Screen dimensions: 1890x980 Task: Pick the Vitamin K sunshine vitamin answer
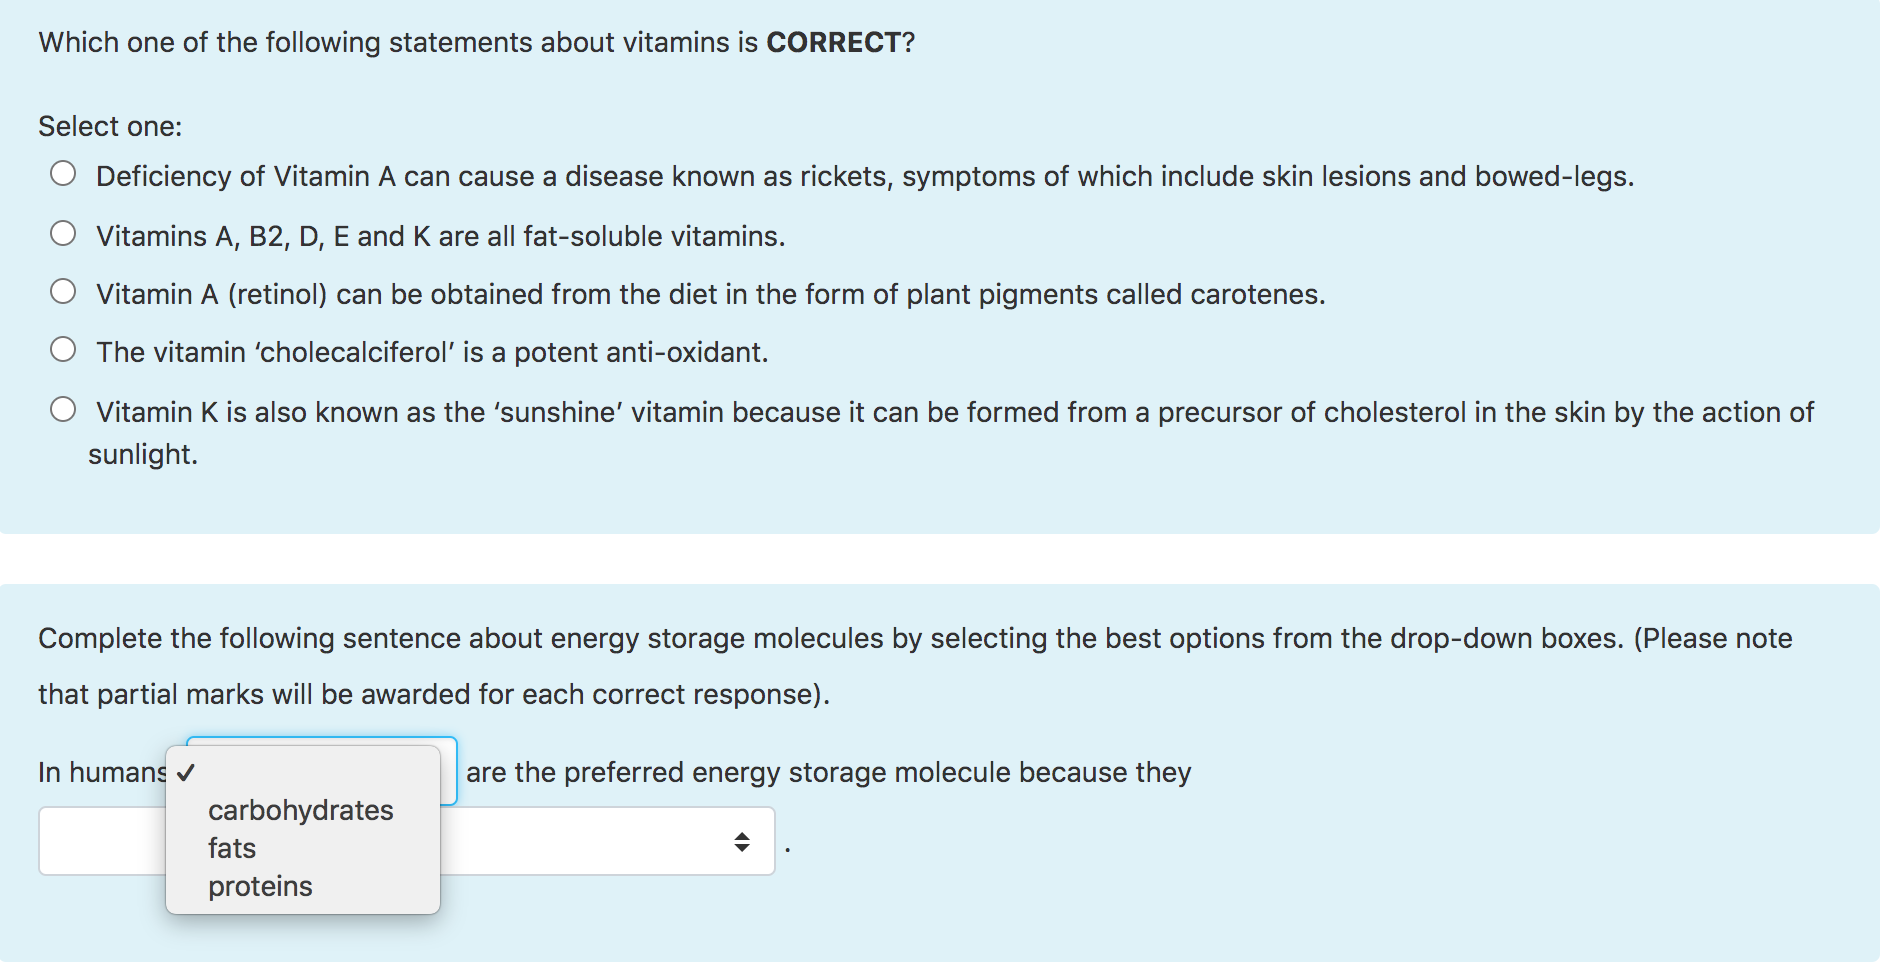(x=64, y=408)
